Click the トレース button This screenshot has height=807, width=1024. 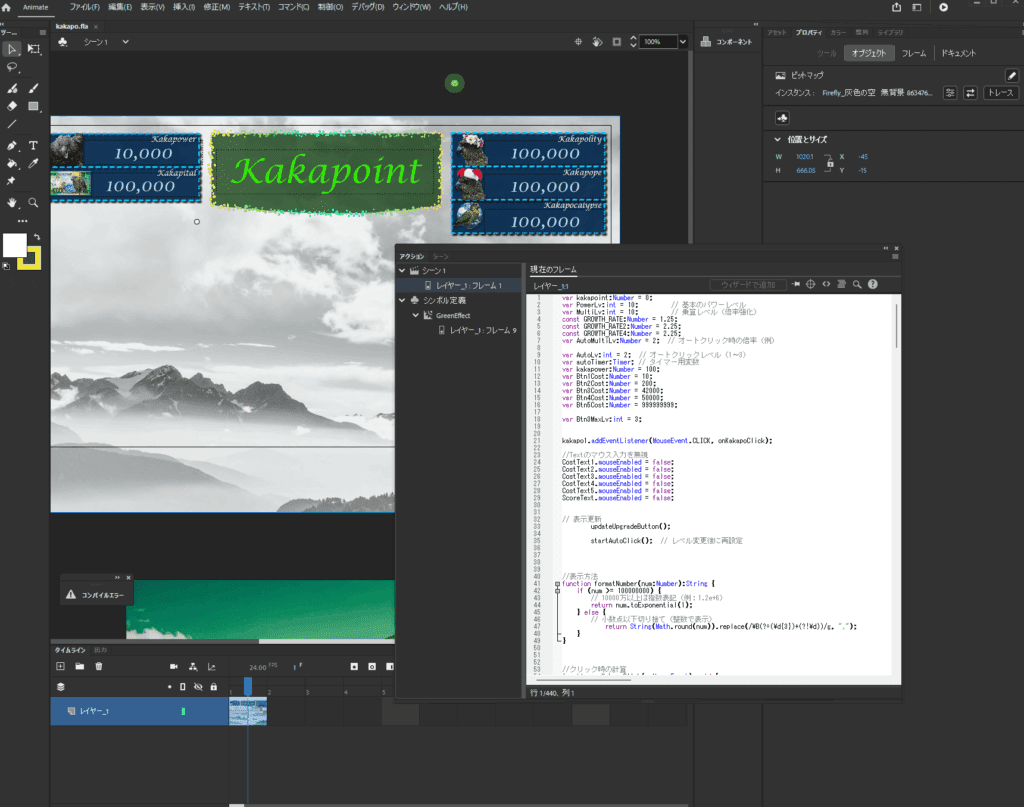tap(1000, 92)
